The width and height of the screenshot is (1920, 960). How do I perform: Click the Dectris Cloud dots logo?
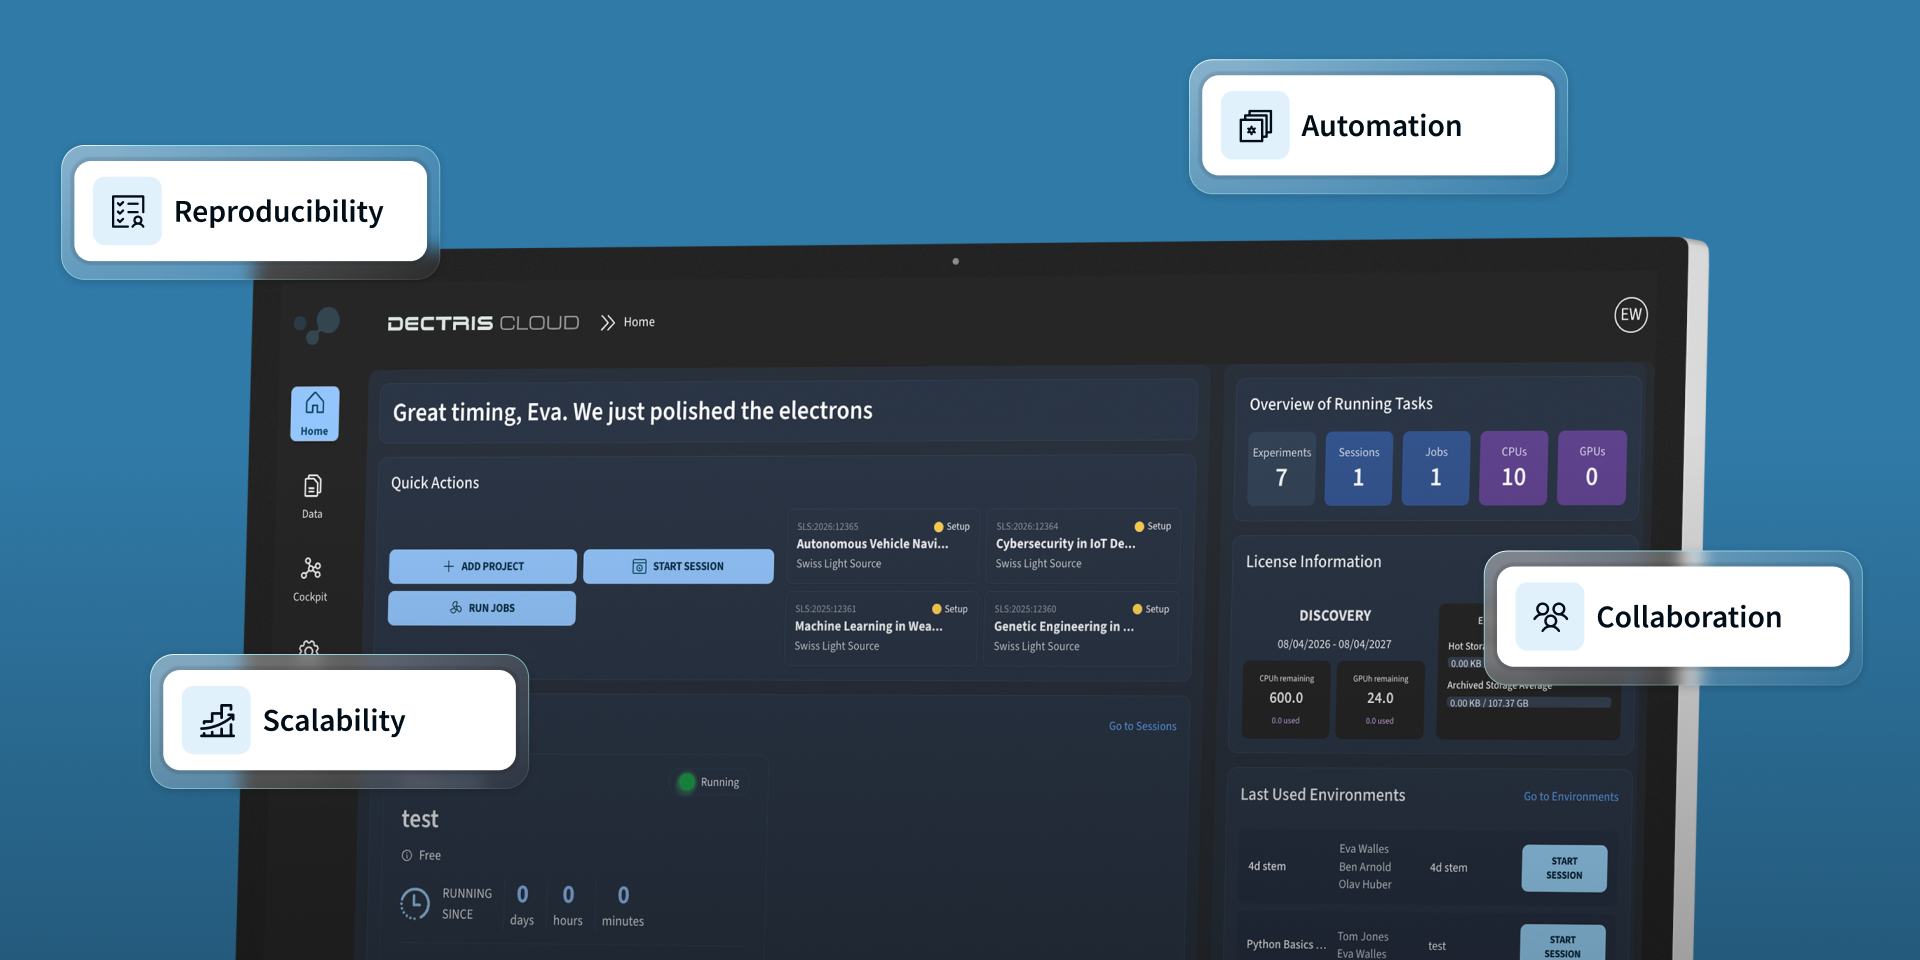click(317, 325)
